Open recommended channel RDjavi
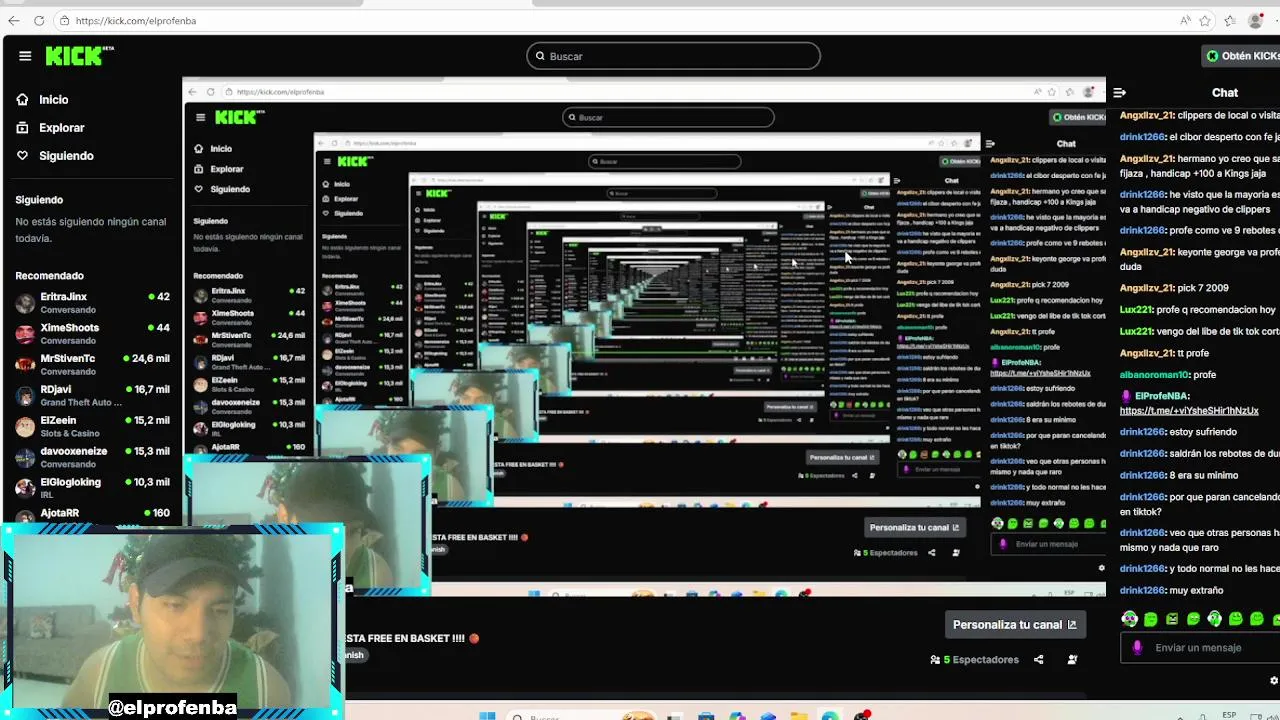The image size is (1280, 720). [92, 396]
